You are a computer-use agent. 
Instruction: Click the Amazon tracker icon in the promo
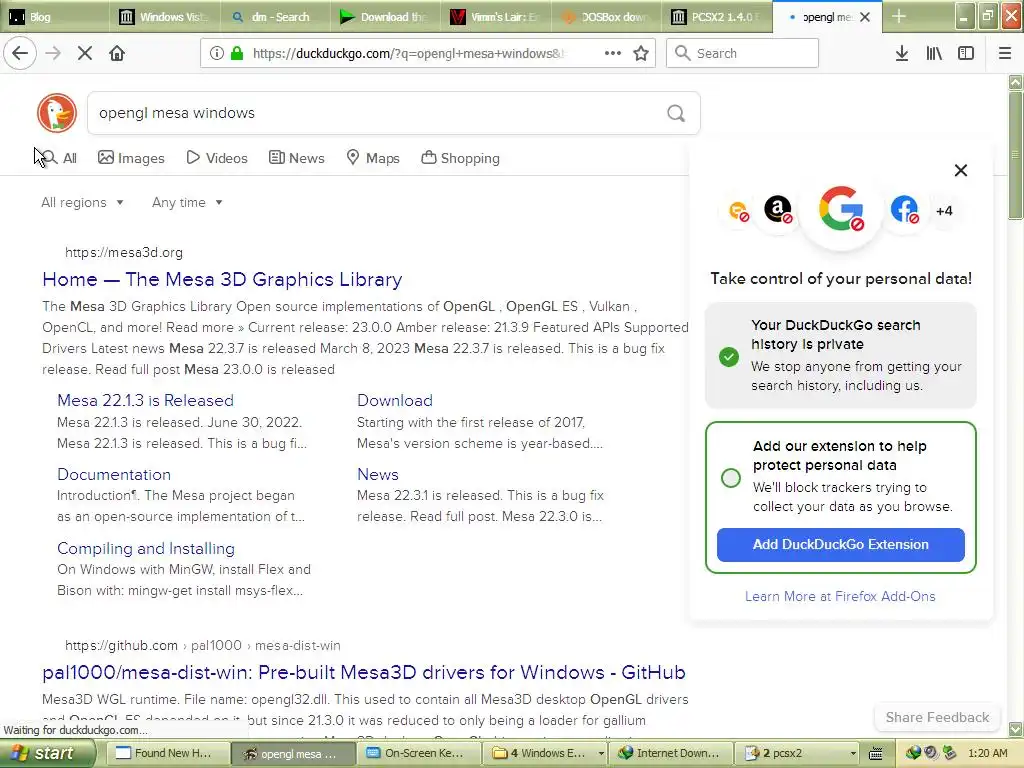pyautogui.click(x=778, y=210)
